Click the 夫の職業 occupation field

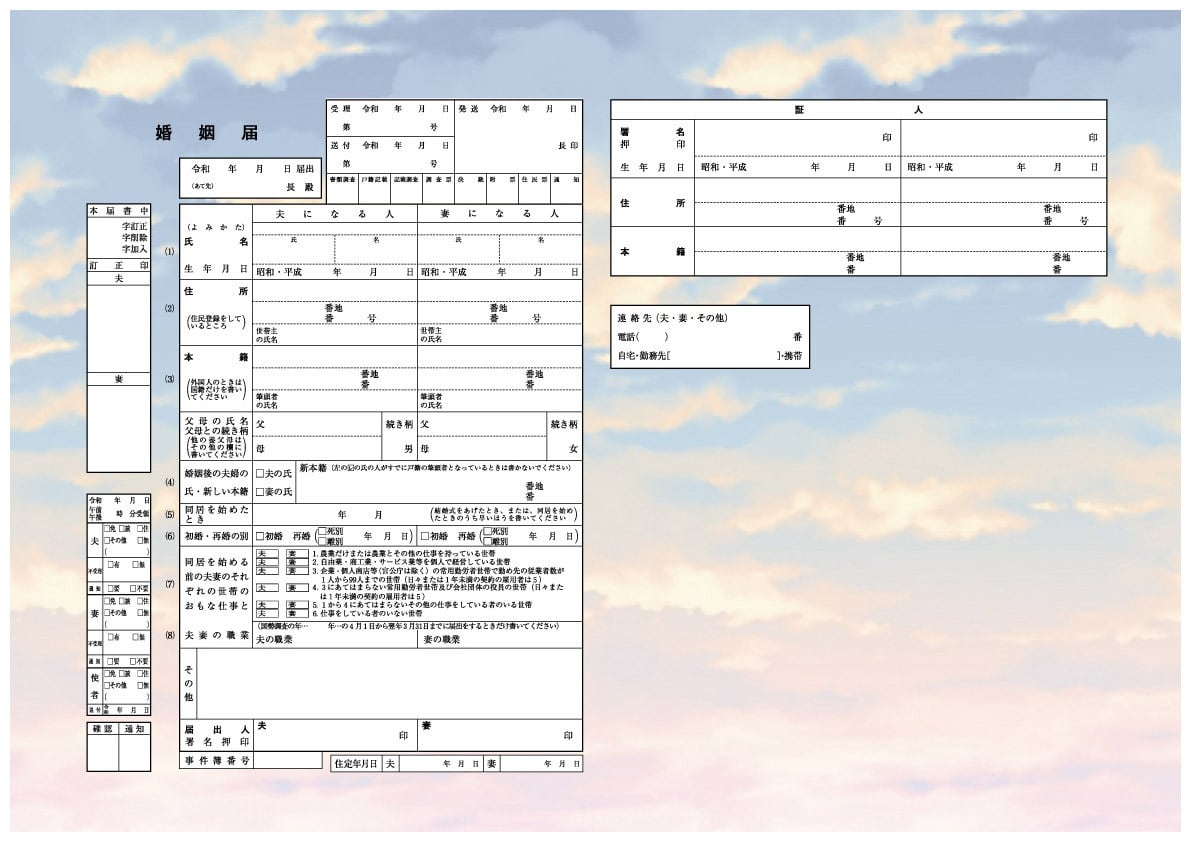click(x=334, y=639)
